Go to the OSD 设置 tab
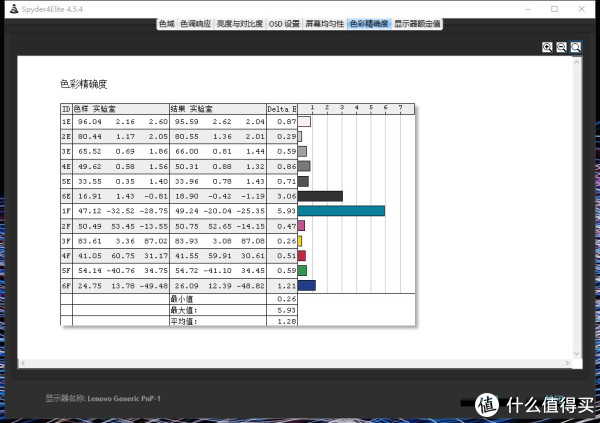This screenshot has width=600, height=423. [285, 22]
